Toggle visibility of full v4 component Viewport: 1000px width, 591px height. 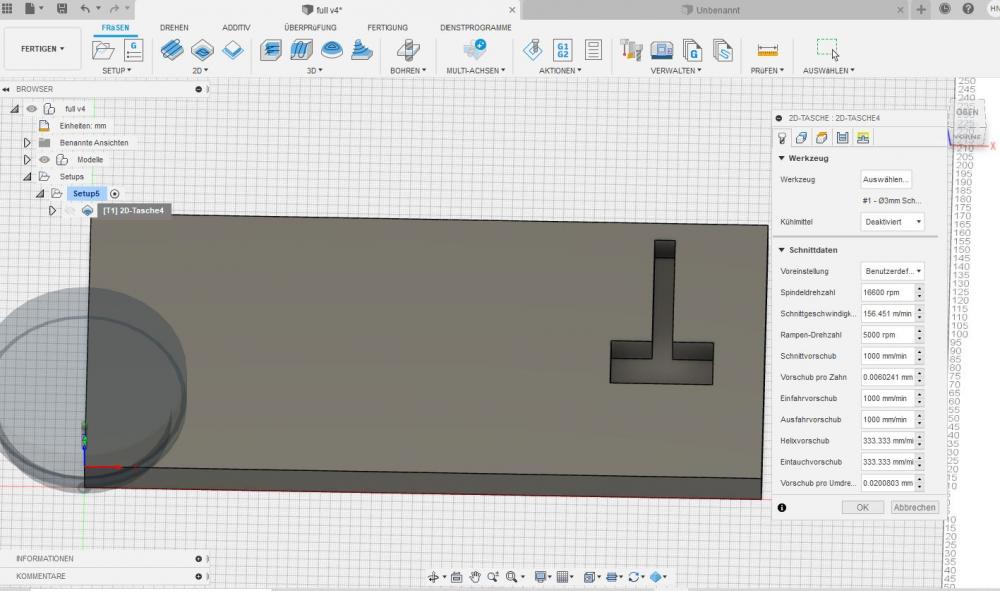[x=31, y=109]
